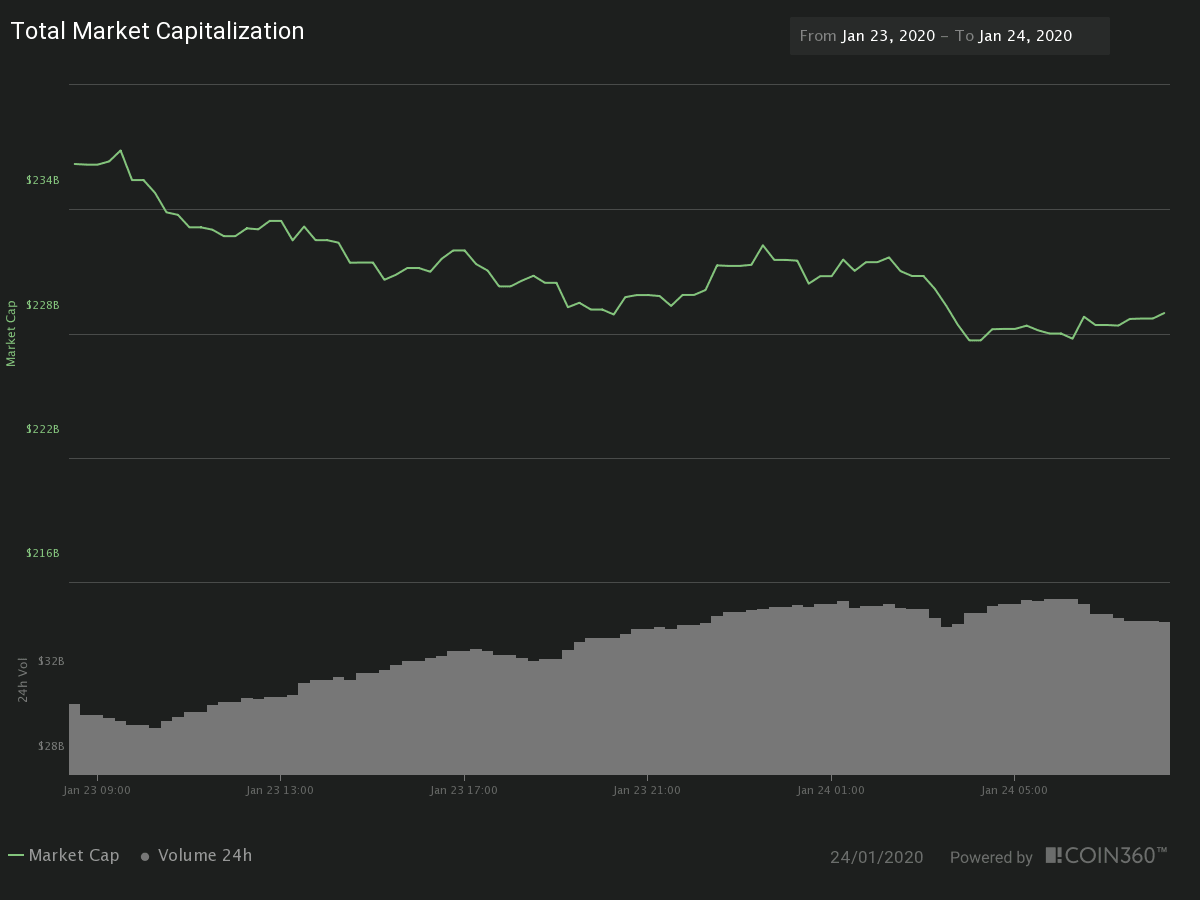The image size is (1200, 900).
Task: Click the Powered by text link
Action: point(991,857)
